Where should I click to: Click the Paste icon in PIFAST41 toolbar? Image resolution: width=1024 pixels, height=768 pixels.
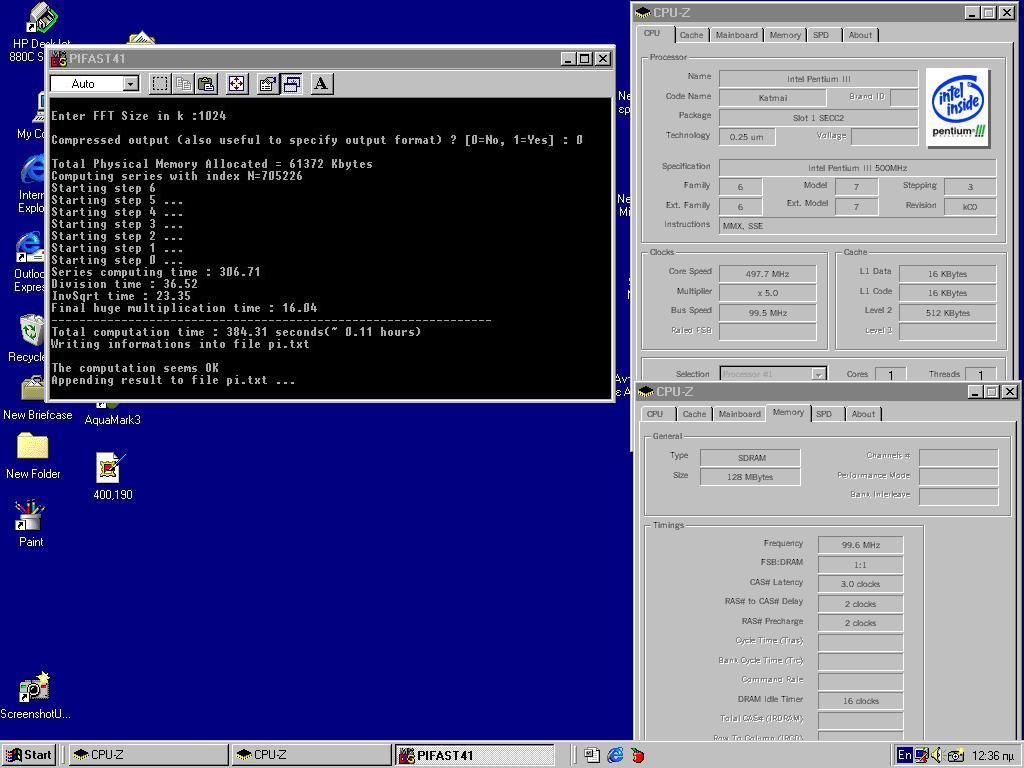[206, 84]
